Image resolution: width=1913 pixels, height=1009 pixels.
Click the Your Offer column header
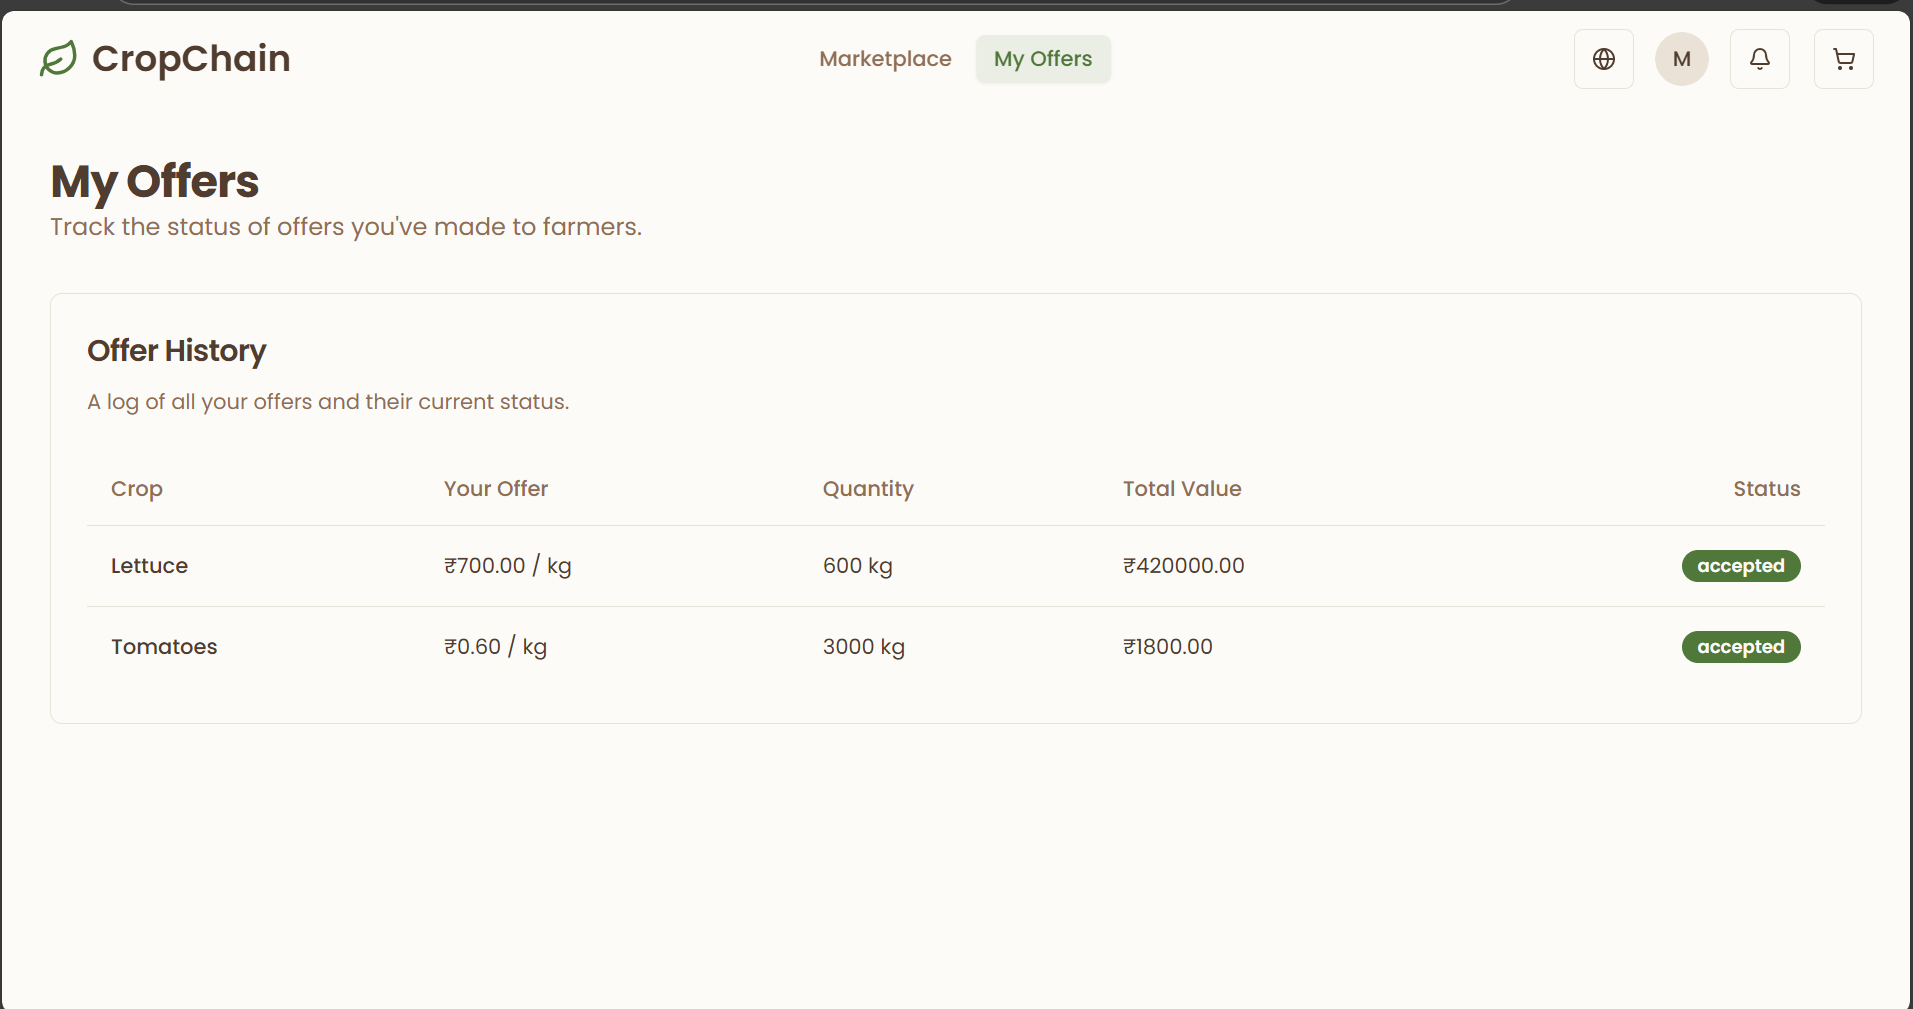pos(496,489)
